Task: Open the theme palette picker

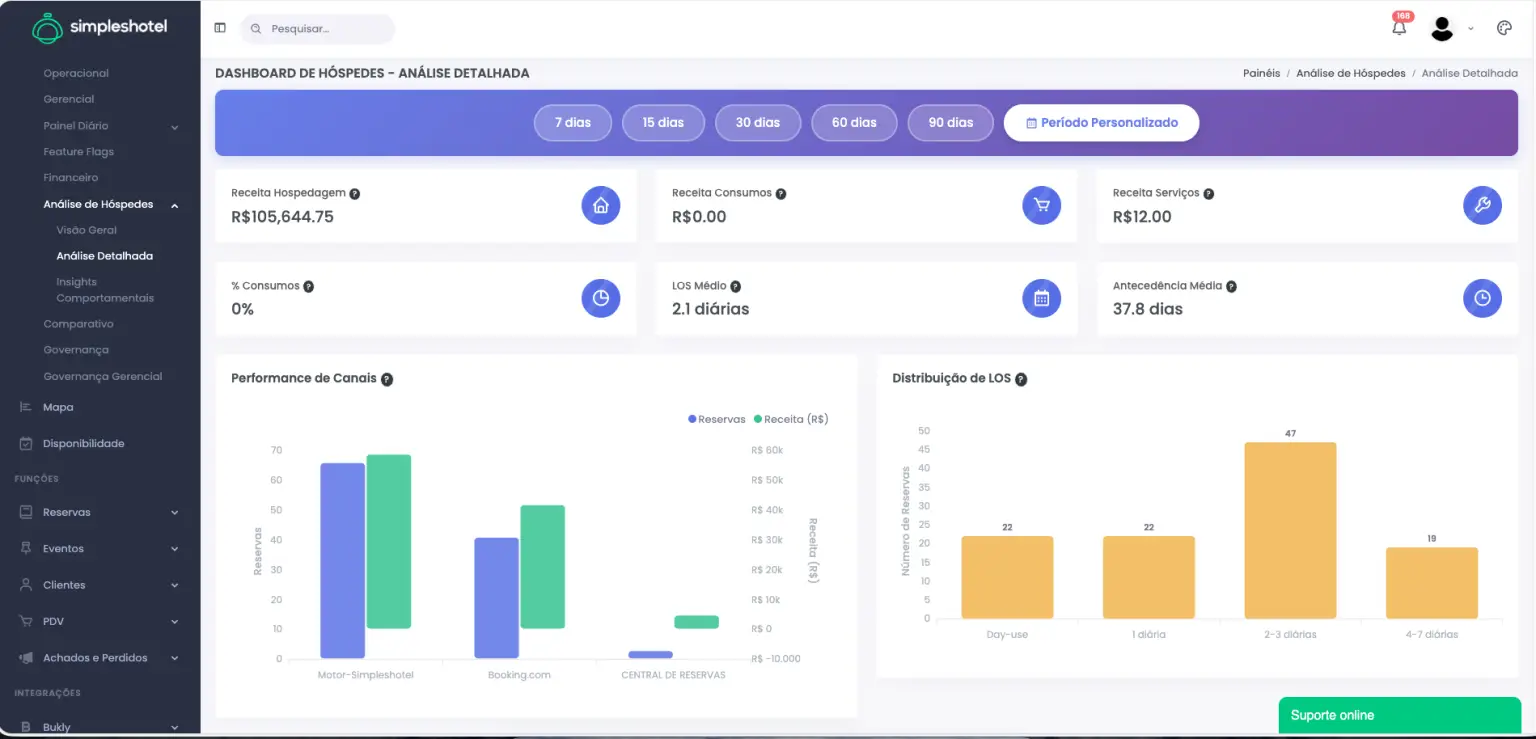Action: click(x=1505, y=27)
